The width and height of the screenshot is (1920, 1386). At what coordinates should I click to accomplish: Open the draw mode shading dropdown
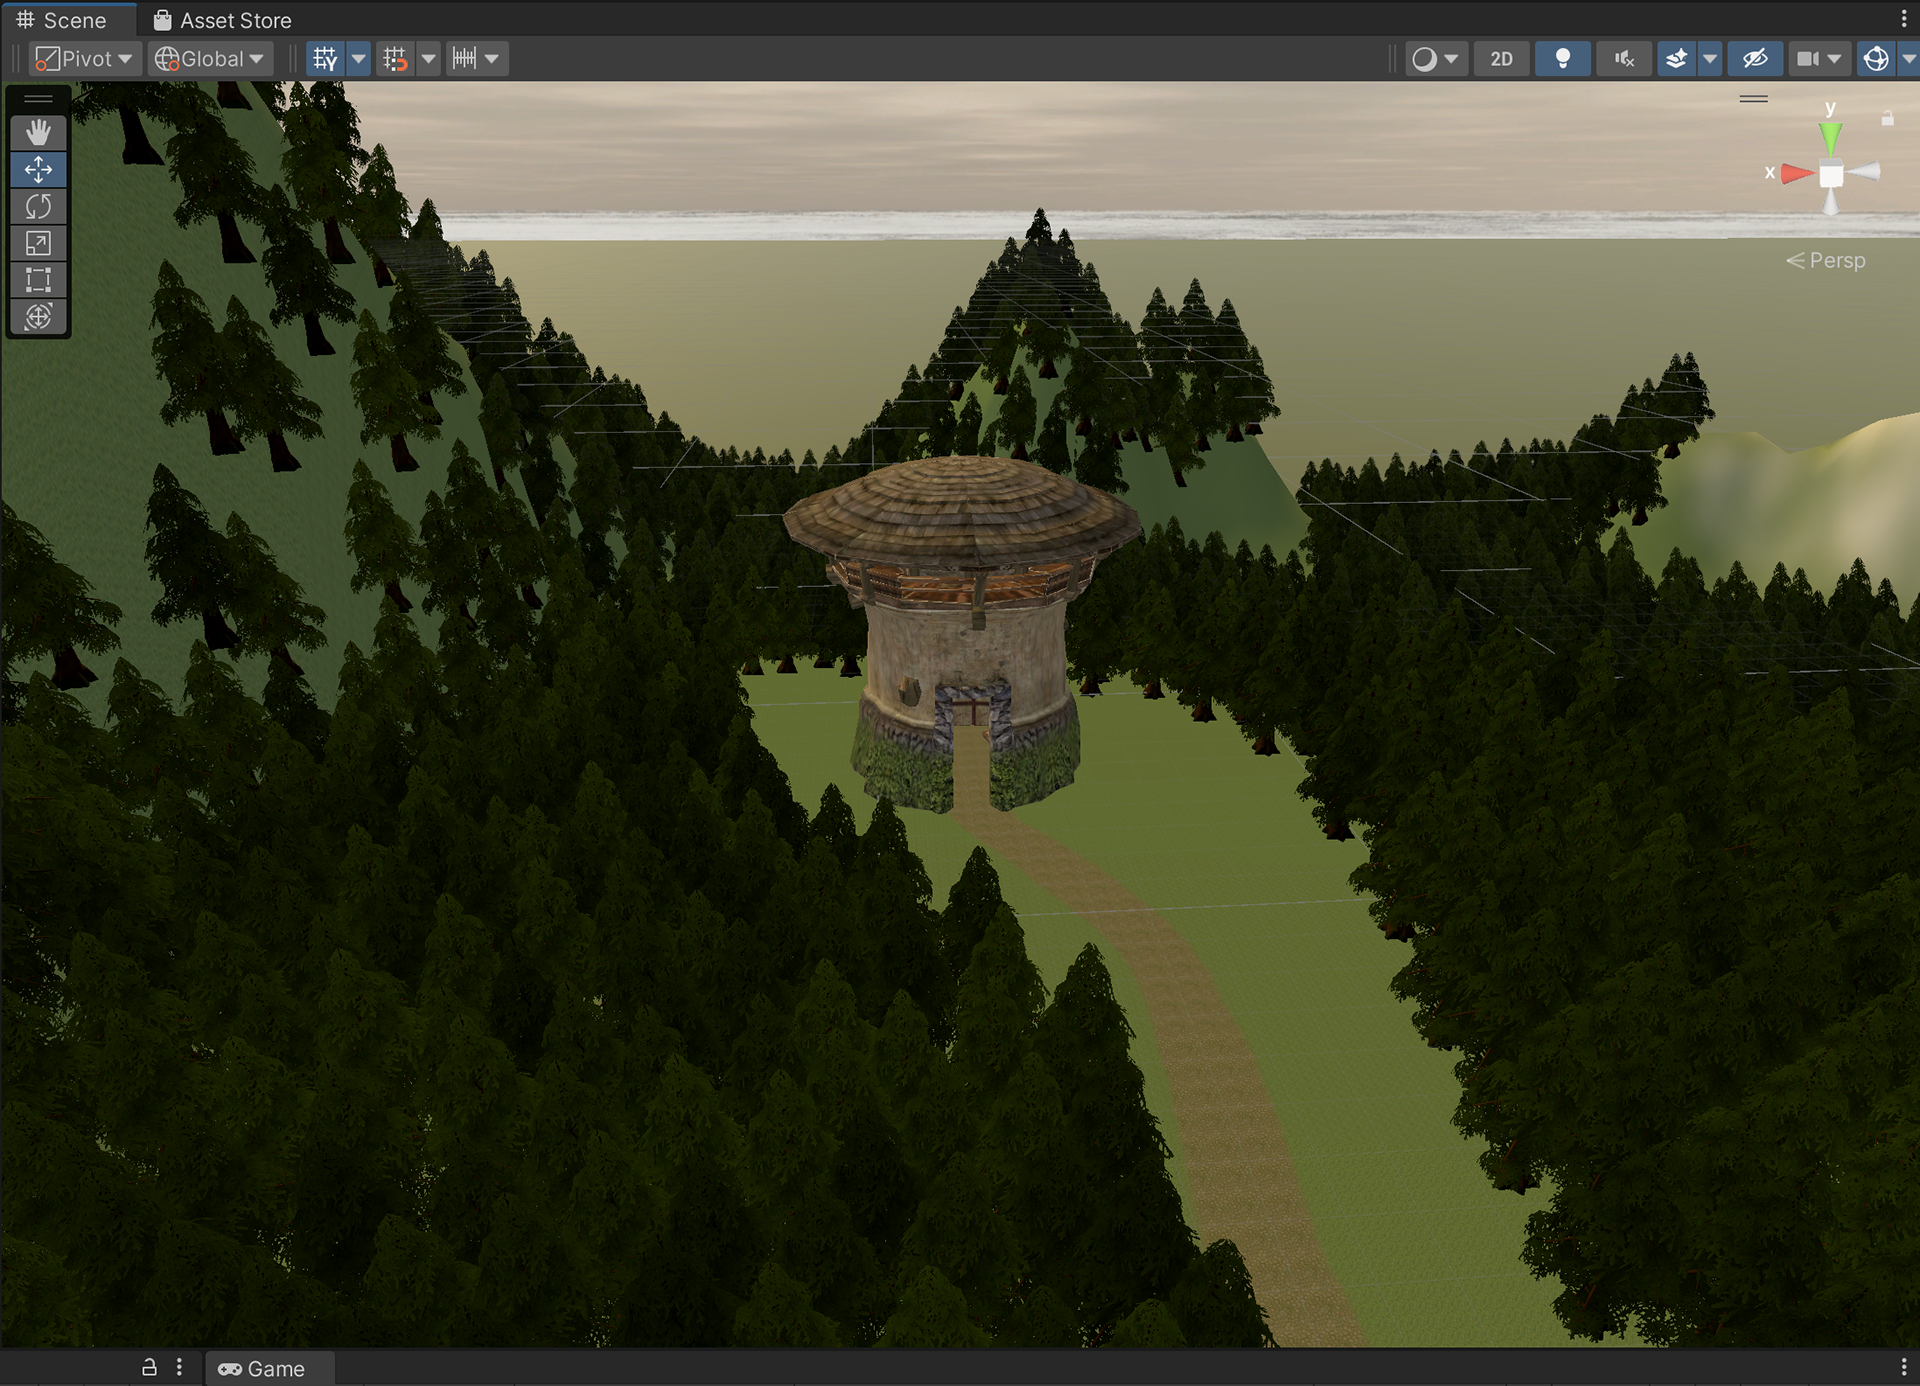click(x=1435, y=59)
